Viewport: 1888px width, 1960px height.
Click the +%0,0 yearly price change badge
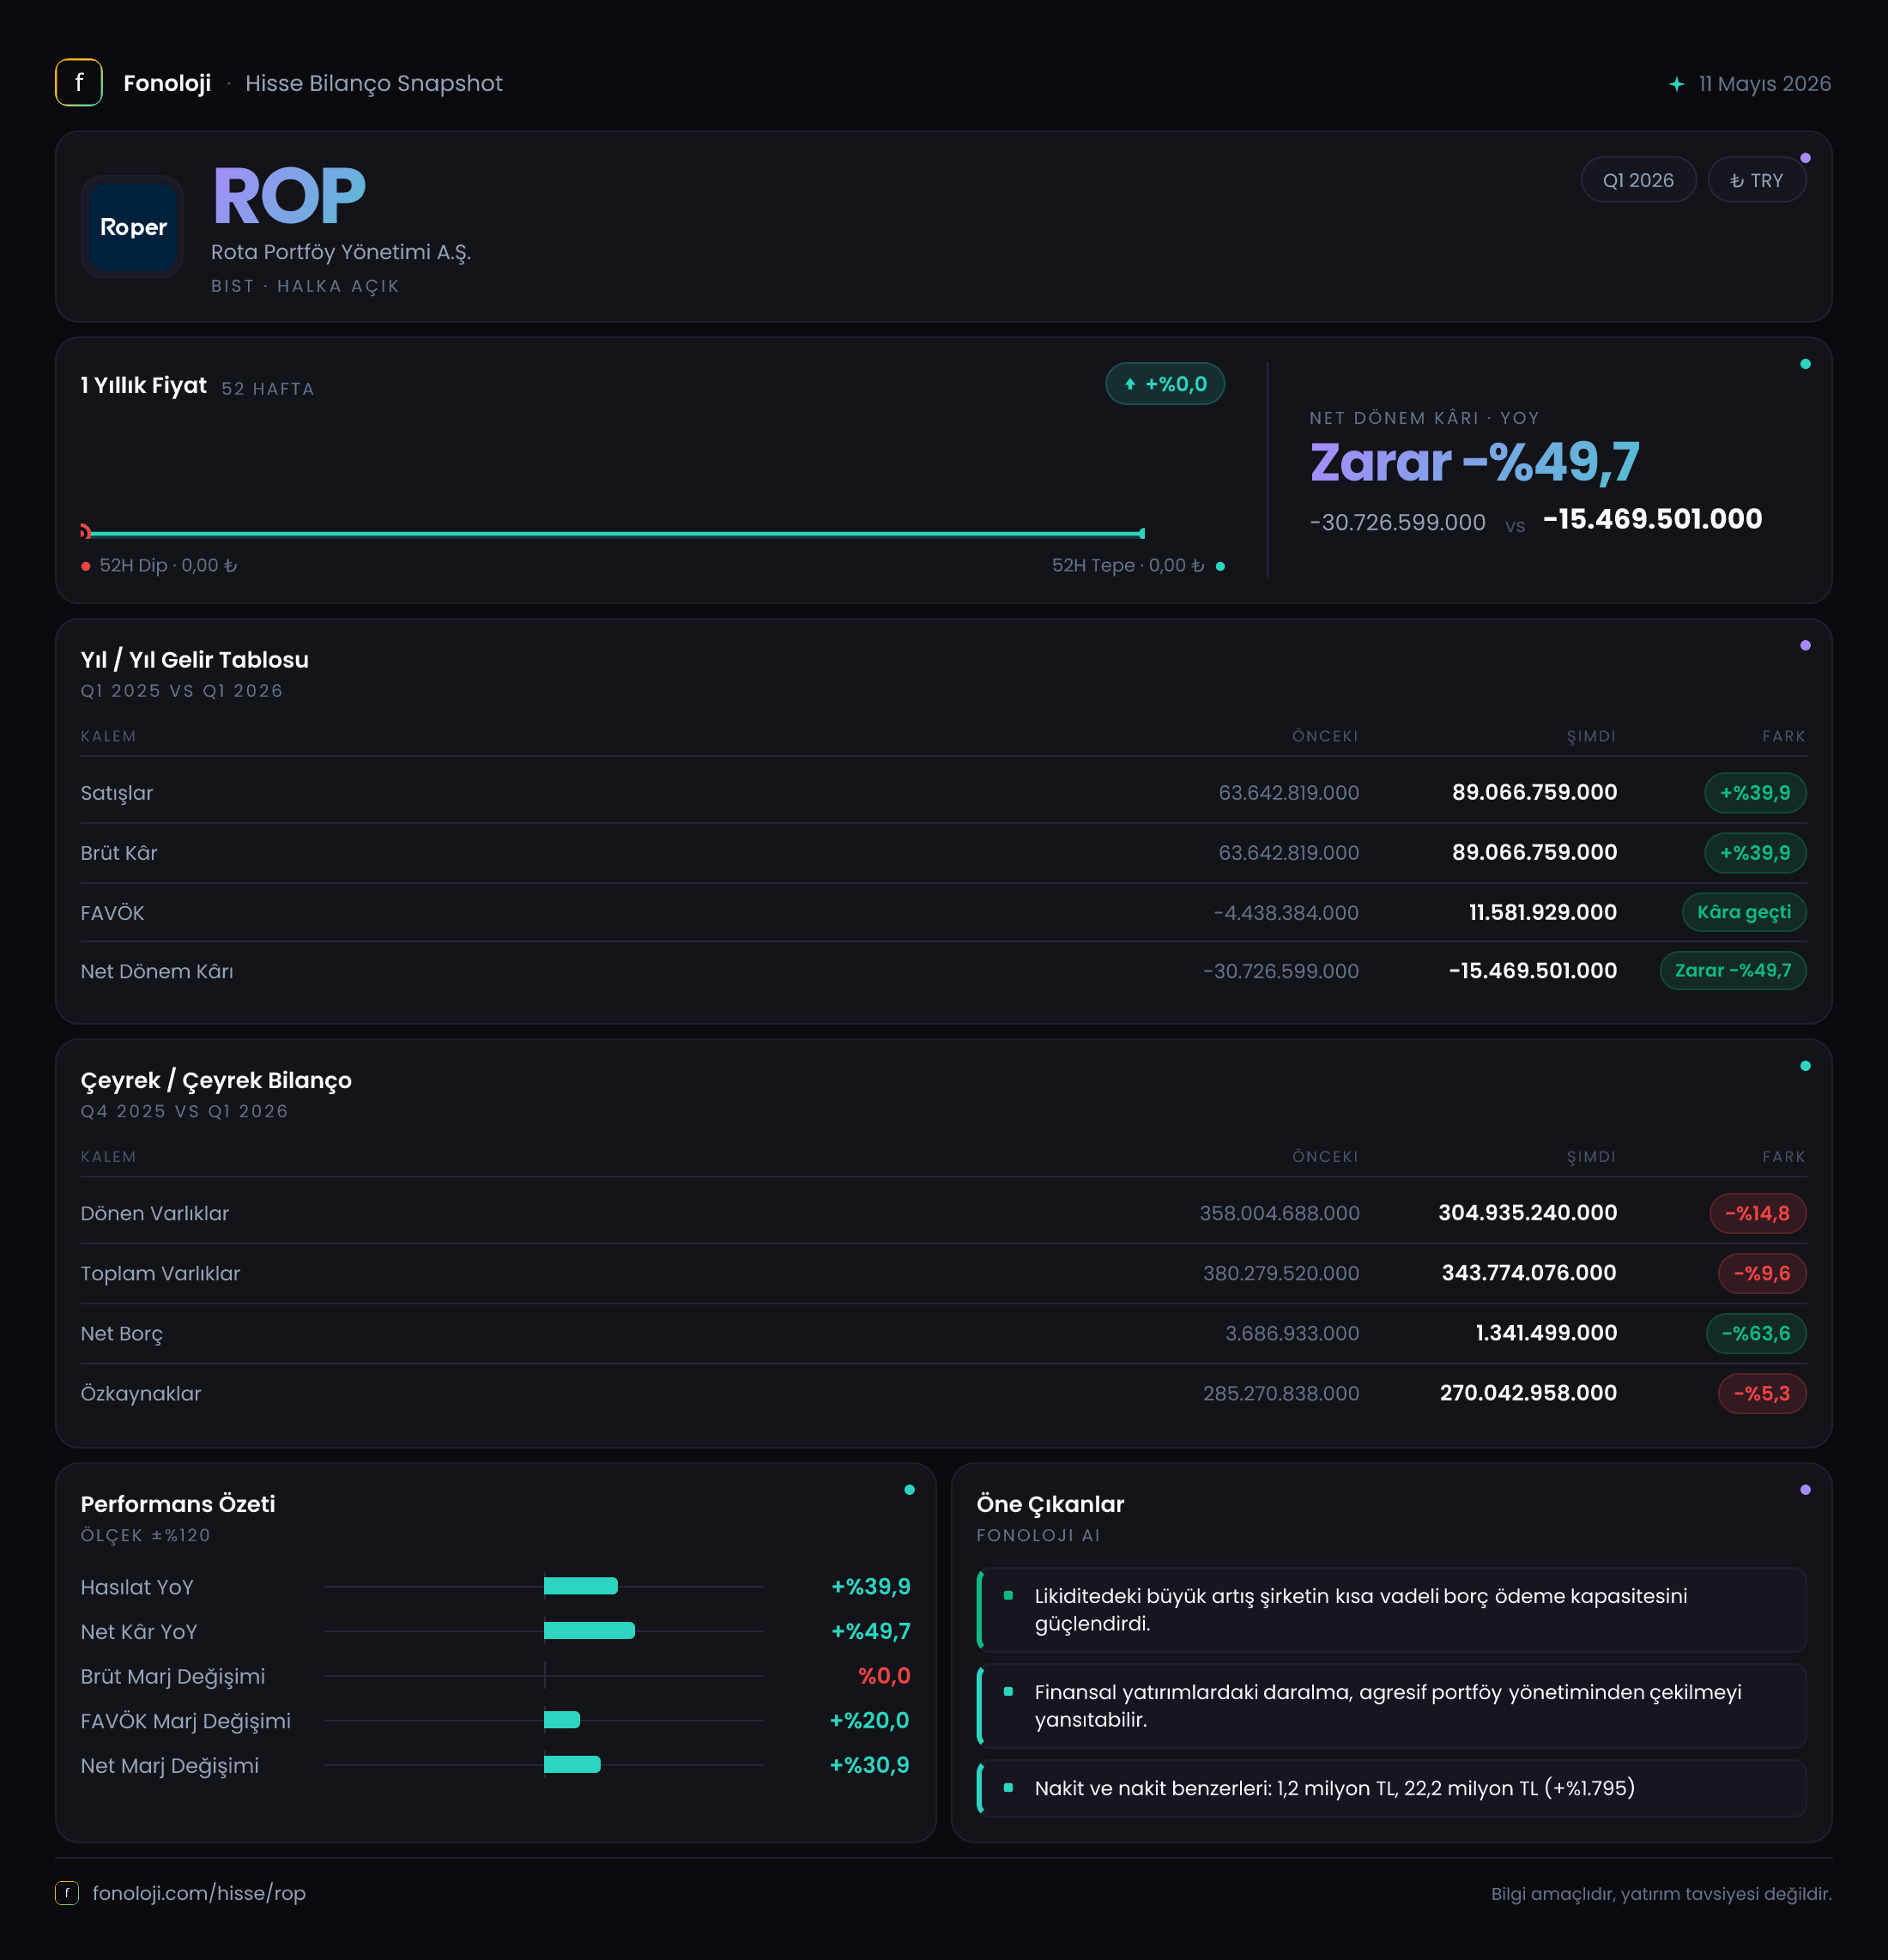[x=1165, y=384]
